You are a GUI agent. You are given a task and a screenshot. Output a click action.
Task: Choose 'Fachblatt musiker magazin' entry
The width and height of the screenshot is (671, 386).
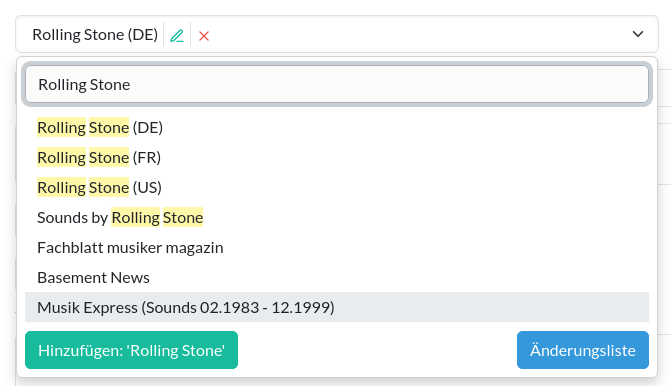(337, 247)
